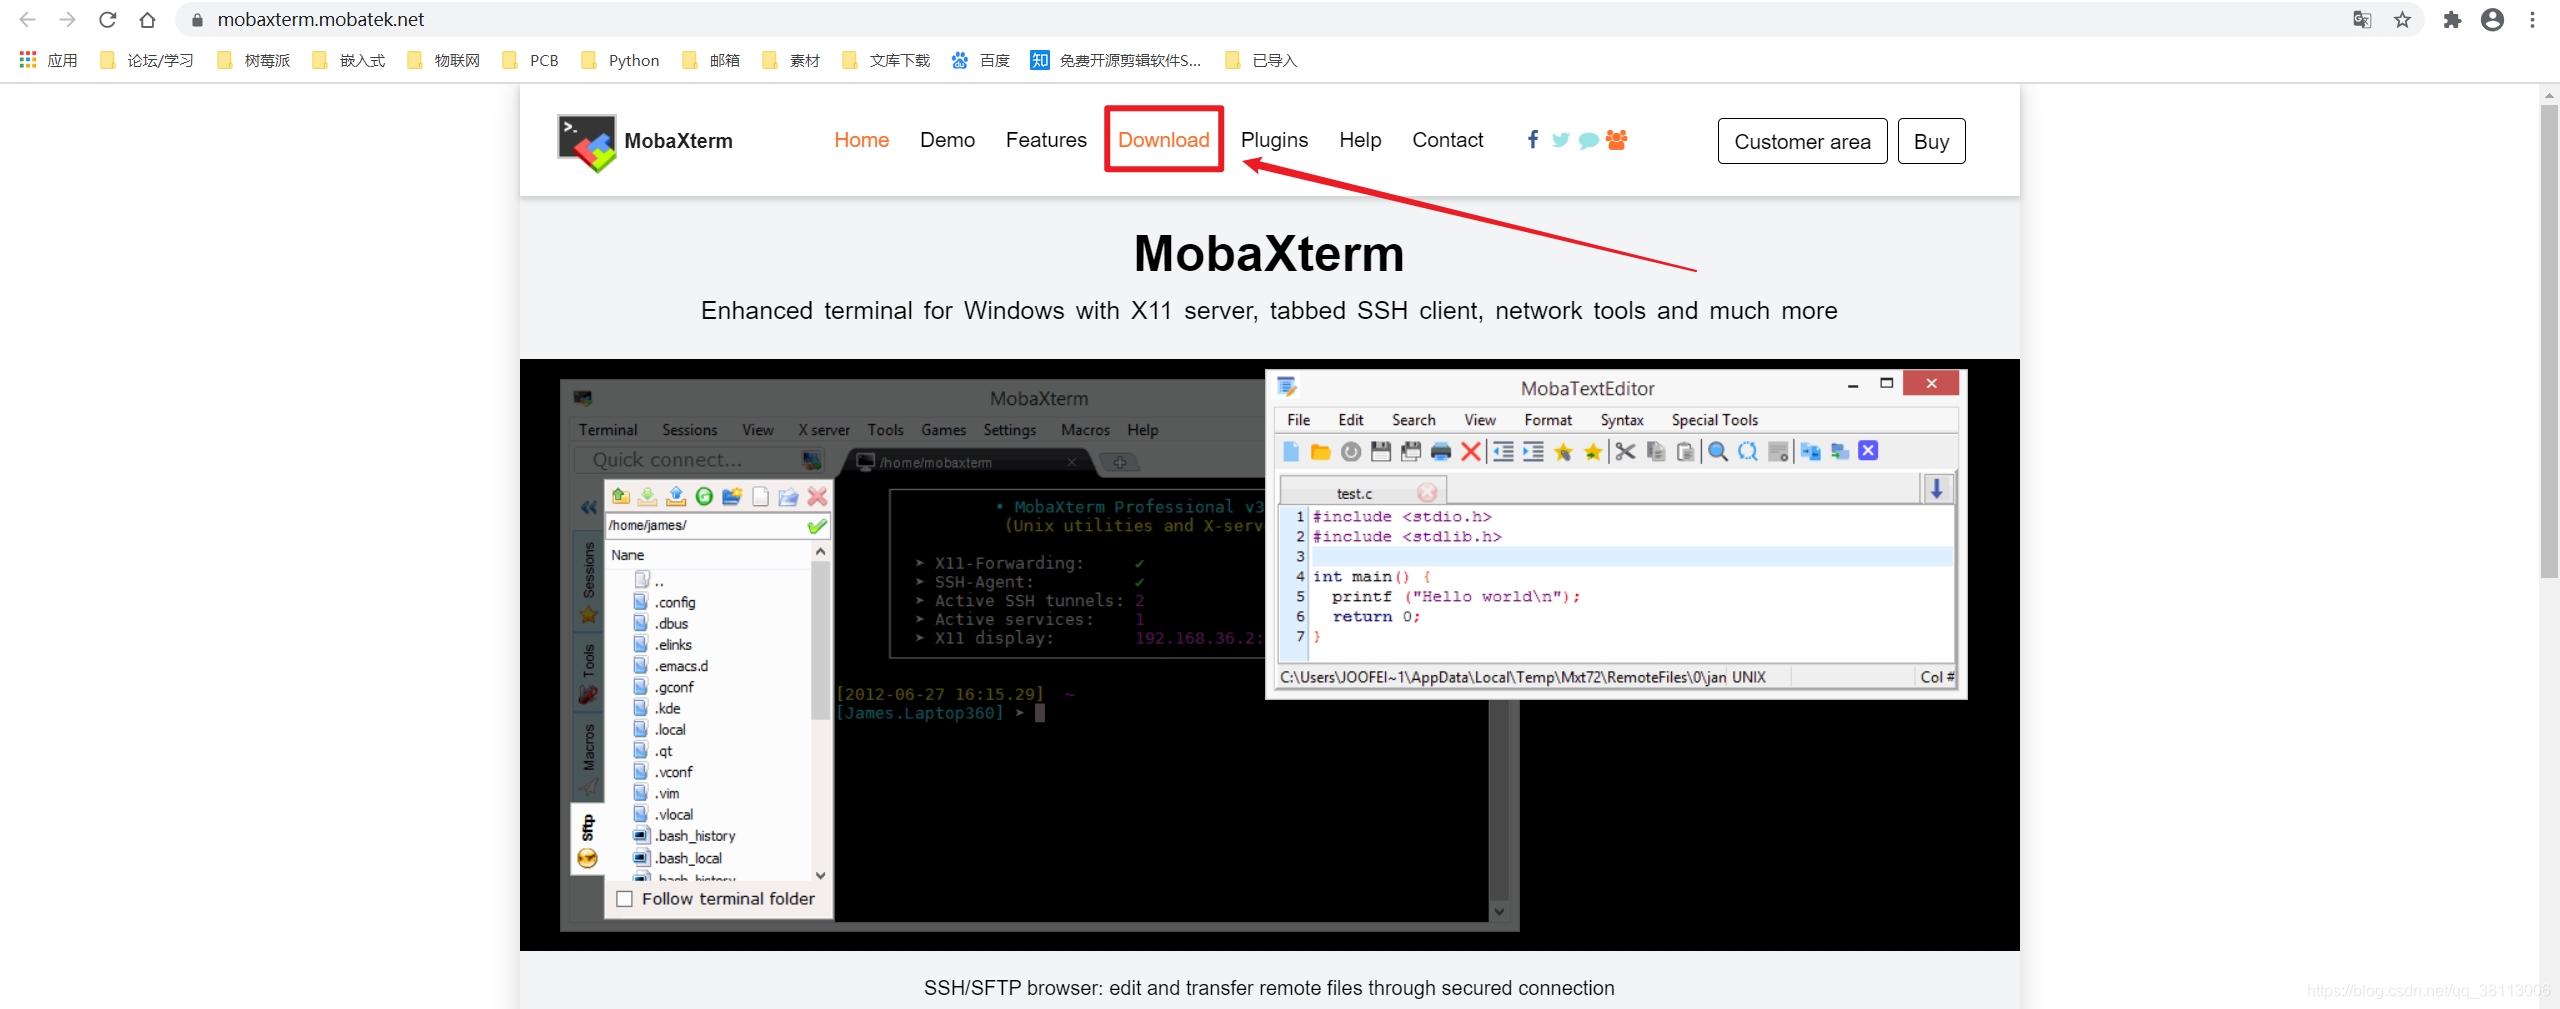Go to the Home nav item

[861, 140]
